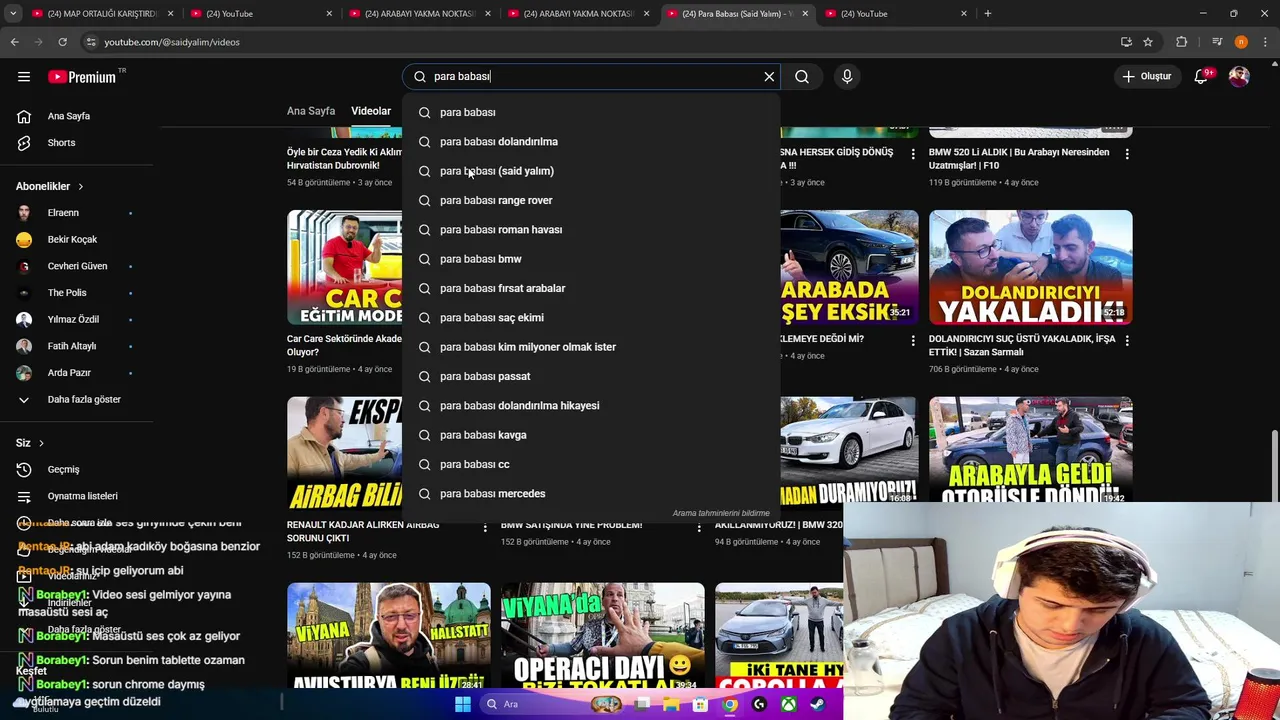The width and height of the screenshot is (1280, 720).
Task: Start voice search with microphone
Action: click(x=847, y=77)
